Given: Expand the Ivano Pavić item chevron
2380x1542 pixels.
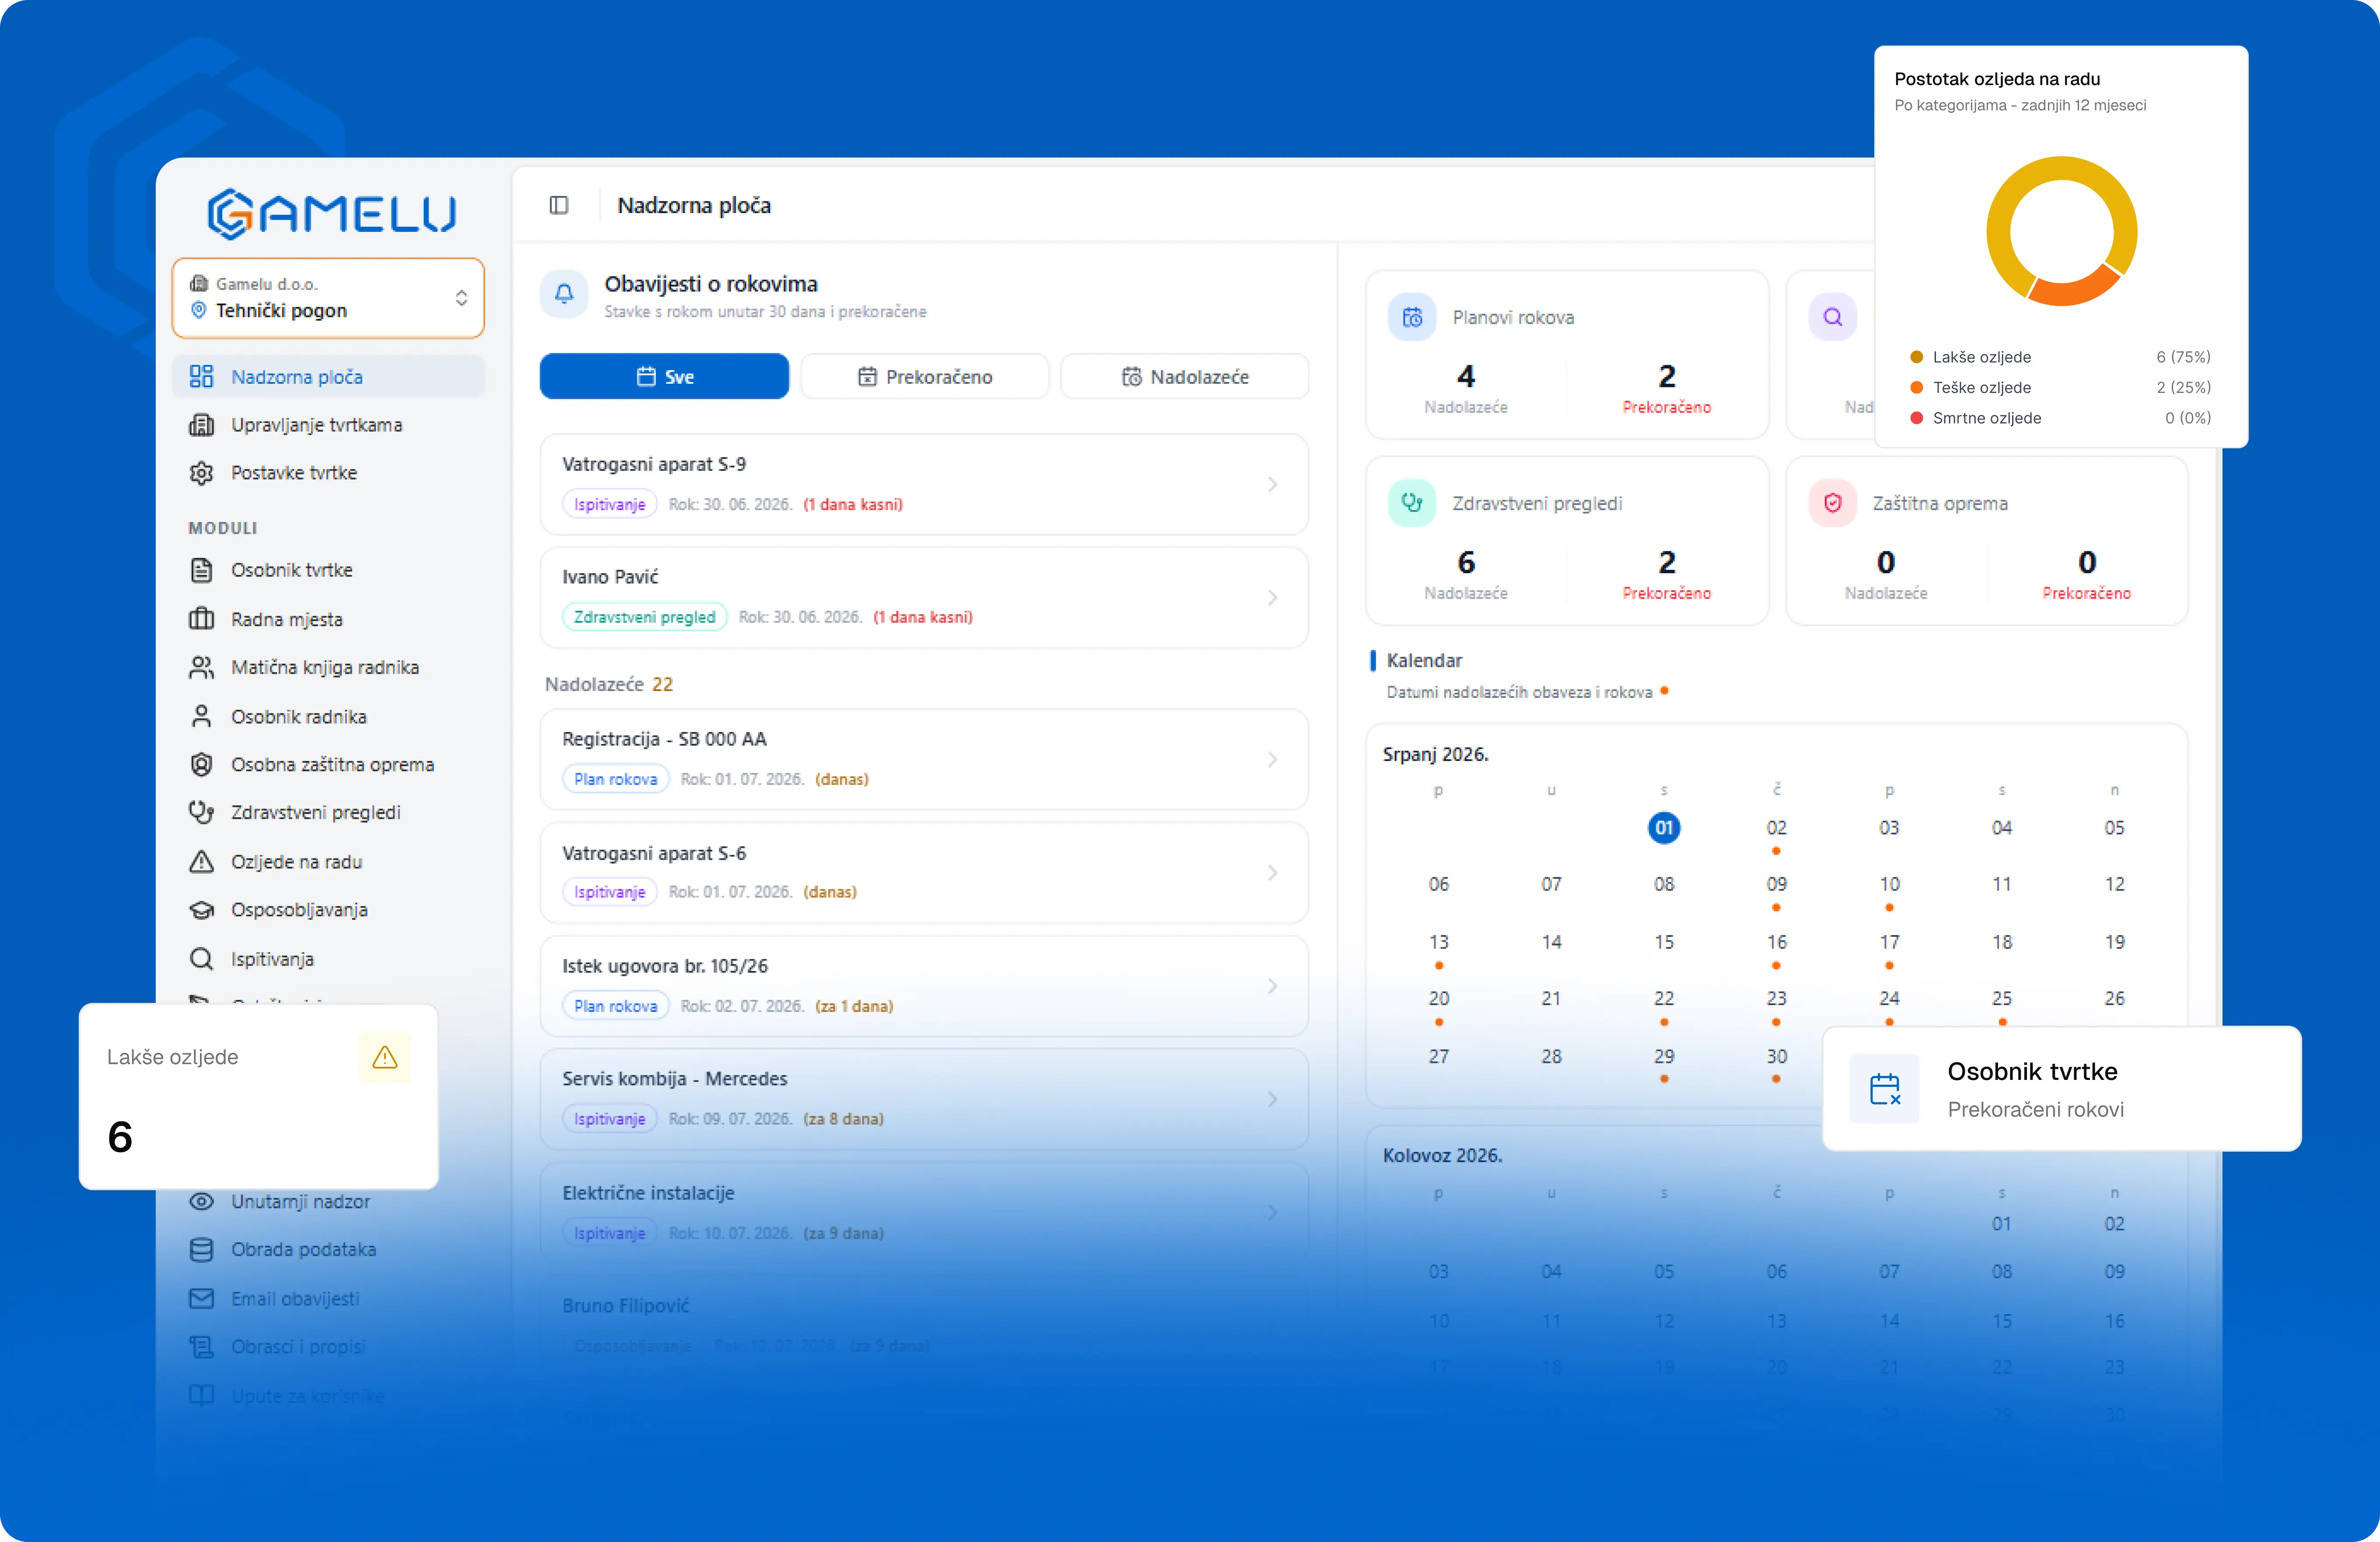Looking at the screenshot, I should tap(1272, 598).
